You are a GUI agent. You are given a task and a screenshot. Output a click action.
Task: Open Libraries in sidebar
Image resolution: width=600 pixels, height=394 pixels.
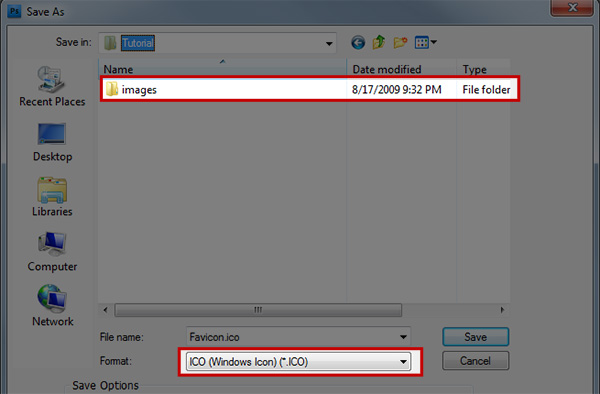[52, 197]
